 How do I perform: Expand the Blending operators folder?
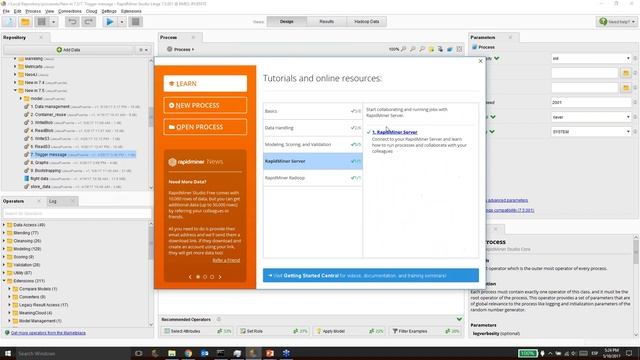click(4, 233)
